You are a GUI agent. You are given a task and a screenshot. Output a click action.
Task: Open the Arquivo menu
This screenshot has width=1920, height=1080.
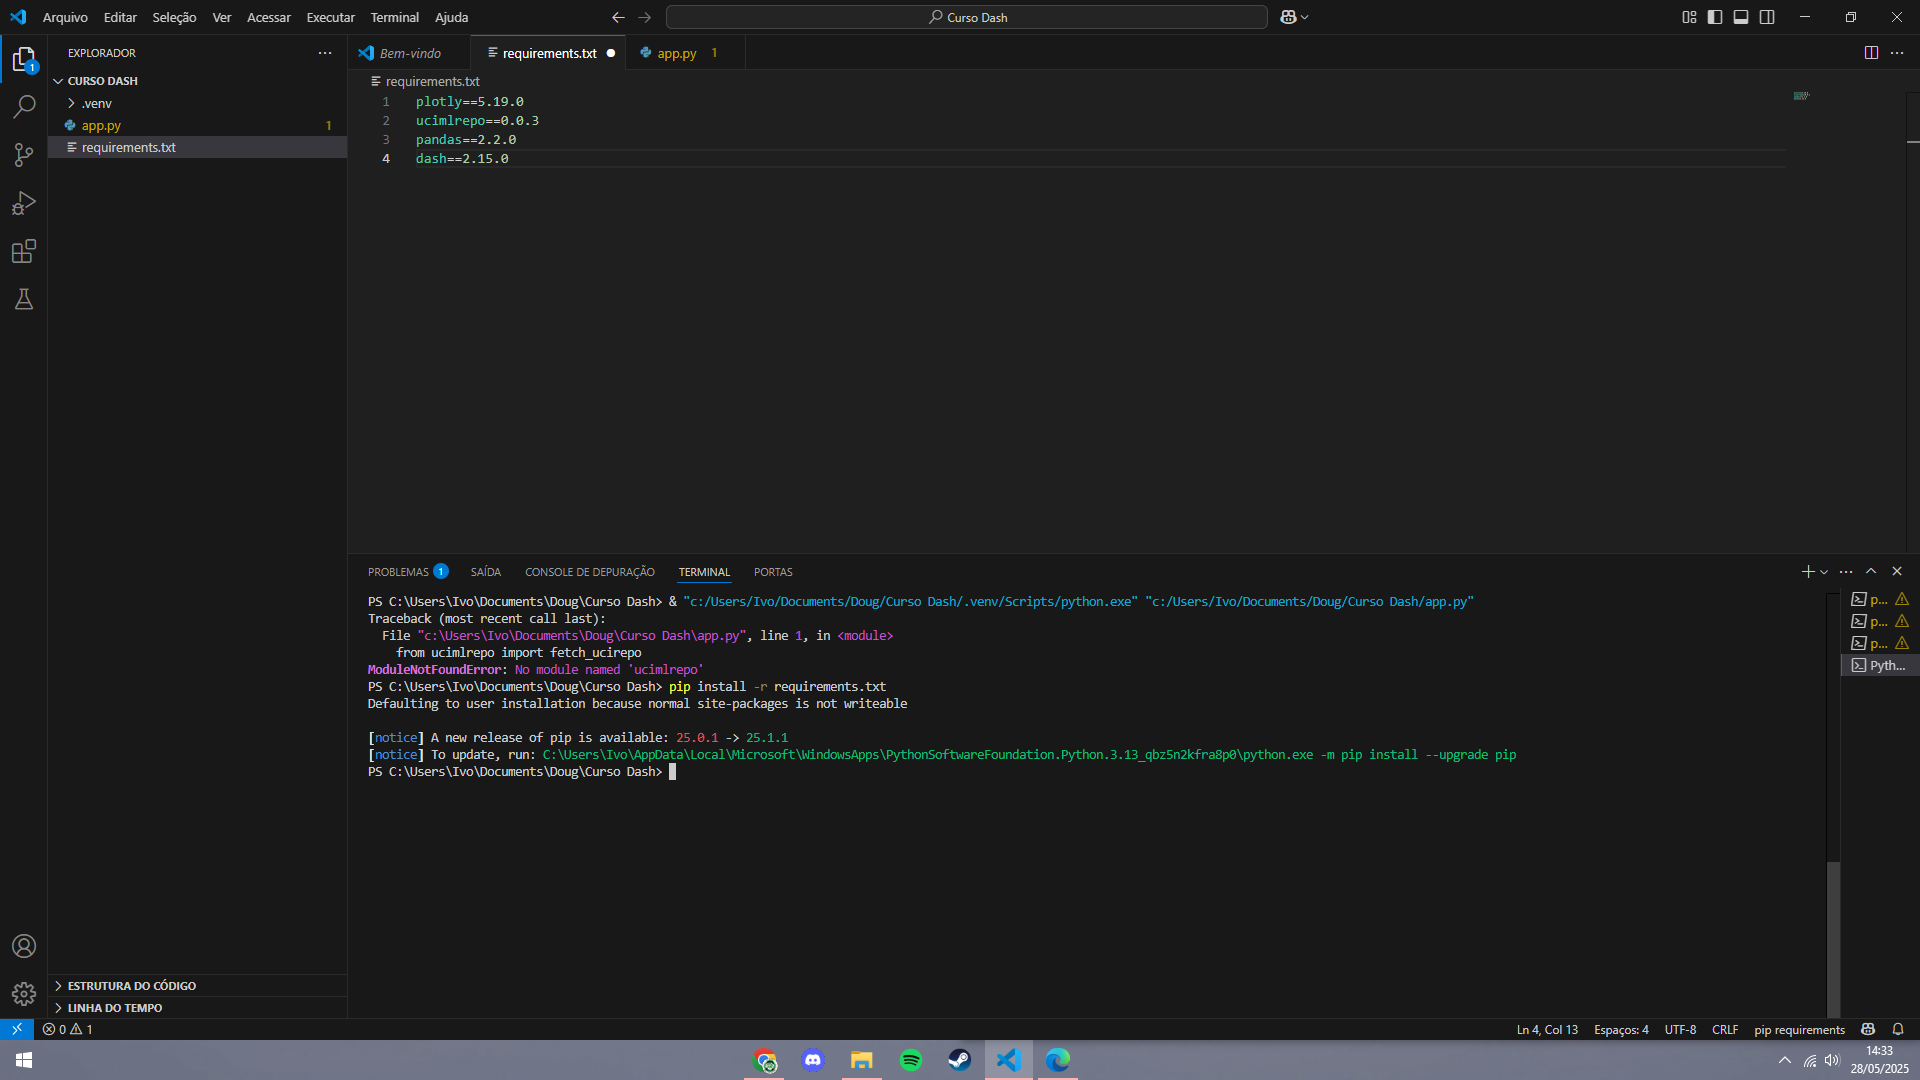[x=65, y=17]
